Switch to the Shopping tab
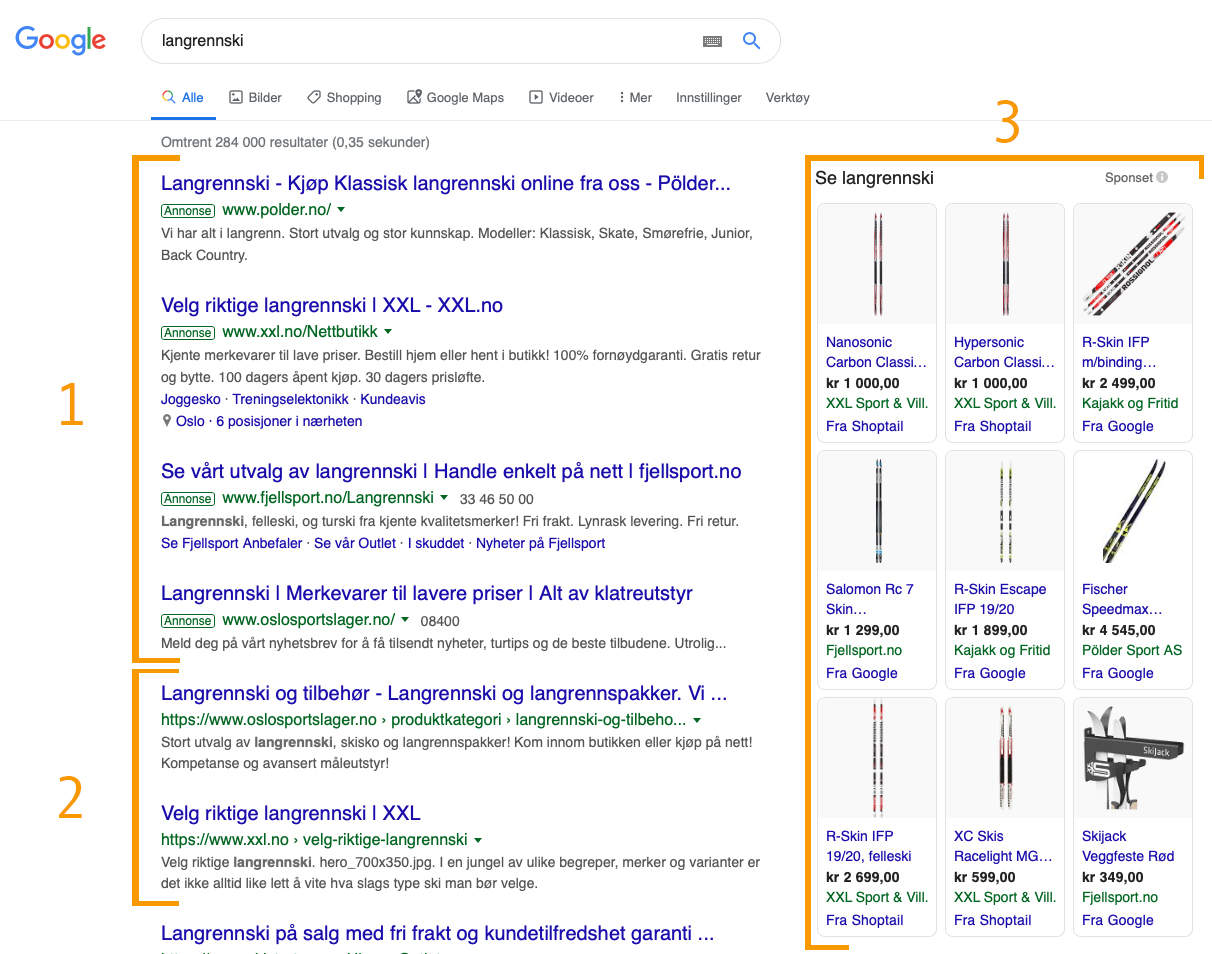The image size is (1212, 954). pos(344,97)
